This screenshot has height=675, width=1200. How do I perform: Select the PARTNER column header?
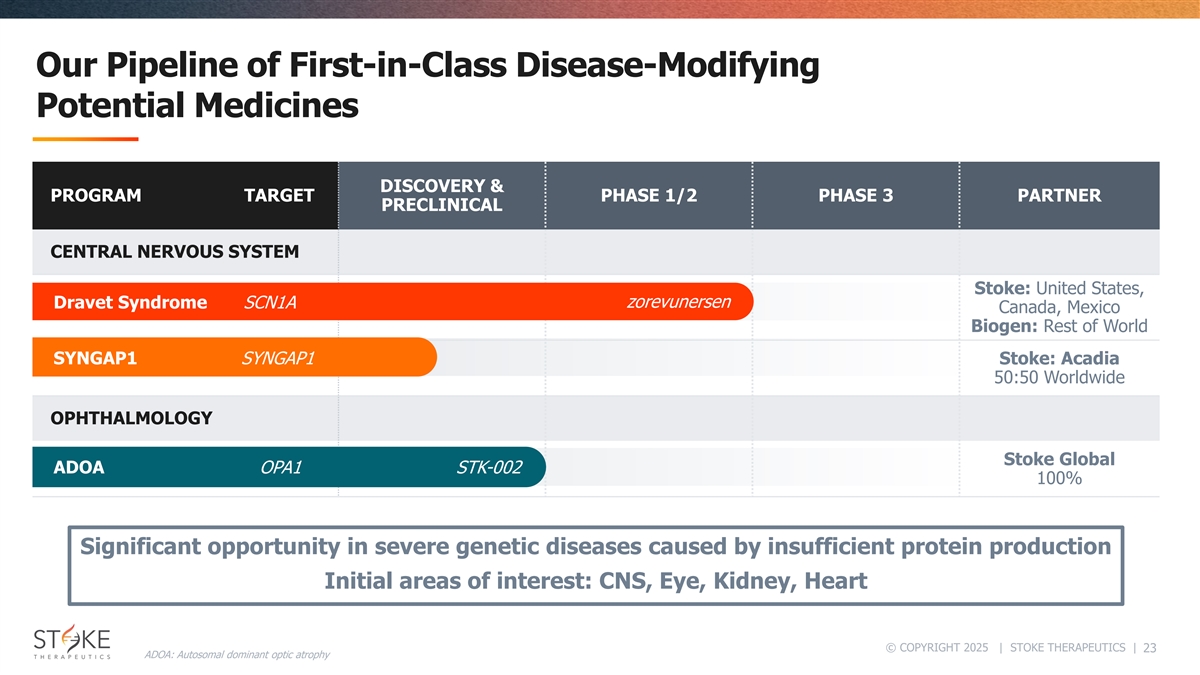coord(1059,196)
